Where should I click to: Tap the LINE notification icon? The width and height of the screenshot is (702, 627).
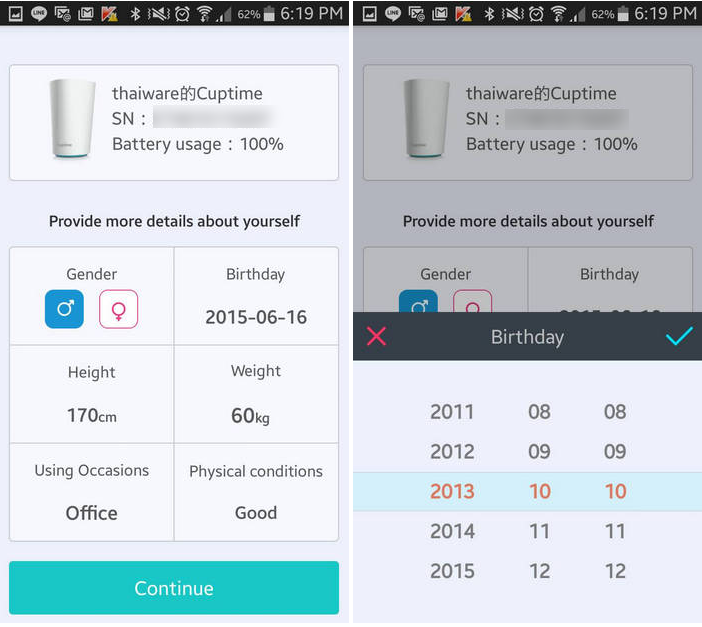tap(37, 13)
